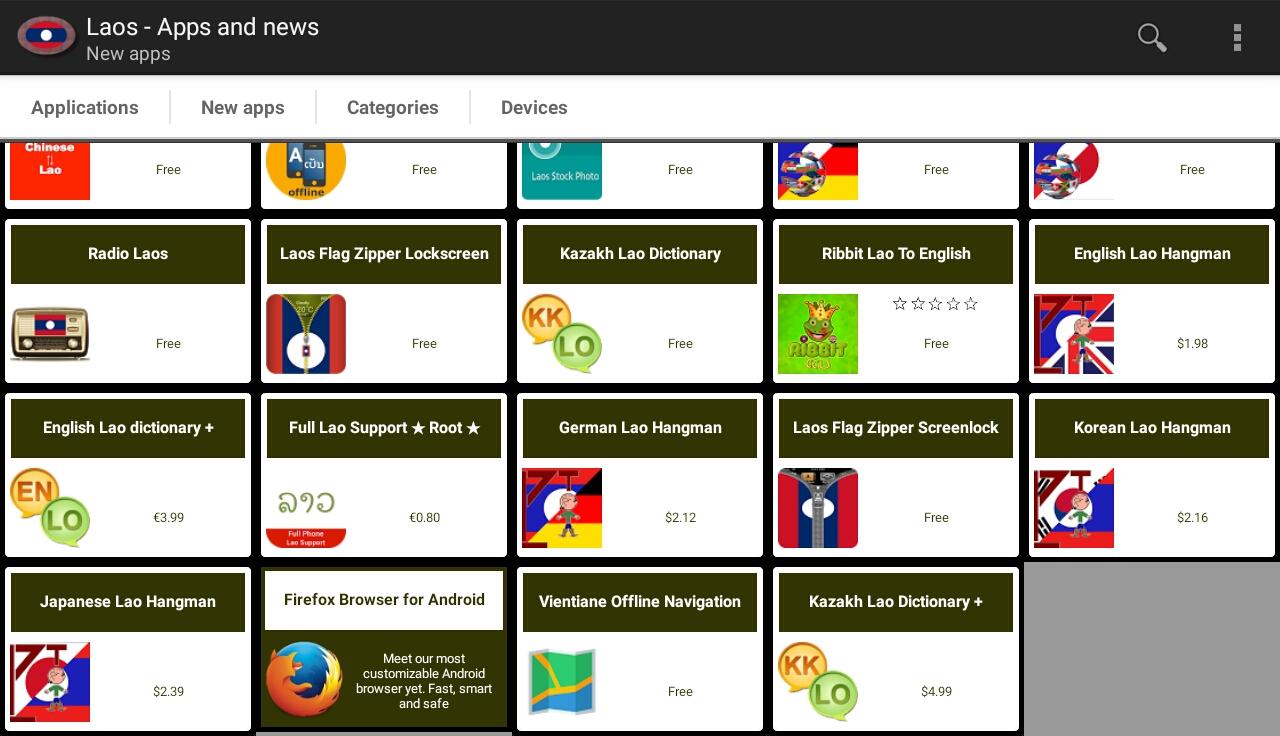Tap the Vientiane Offline Navigation map icon
1280x736 pixels.
(x=562, y=682)
